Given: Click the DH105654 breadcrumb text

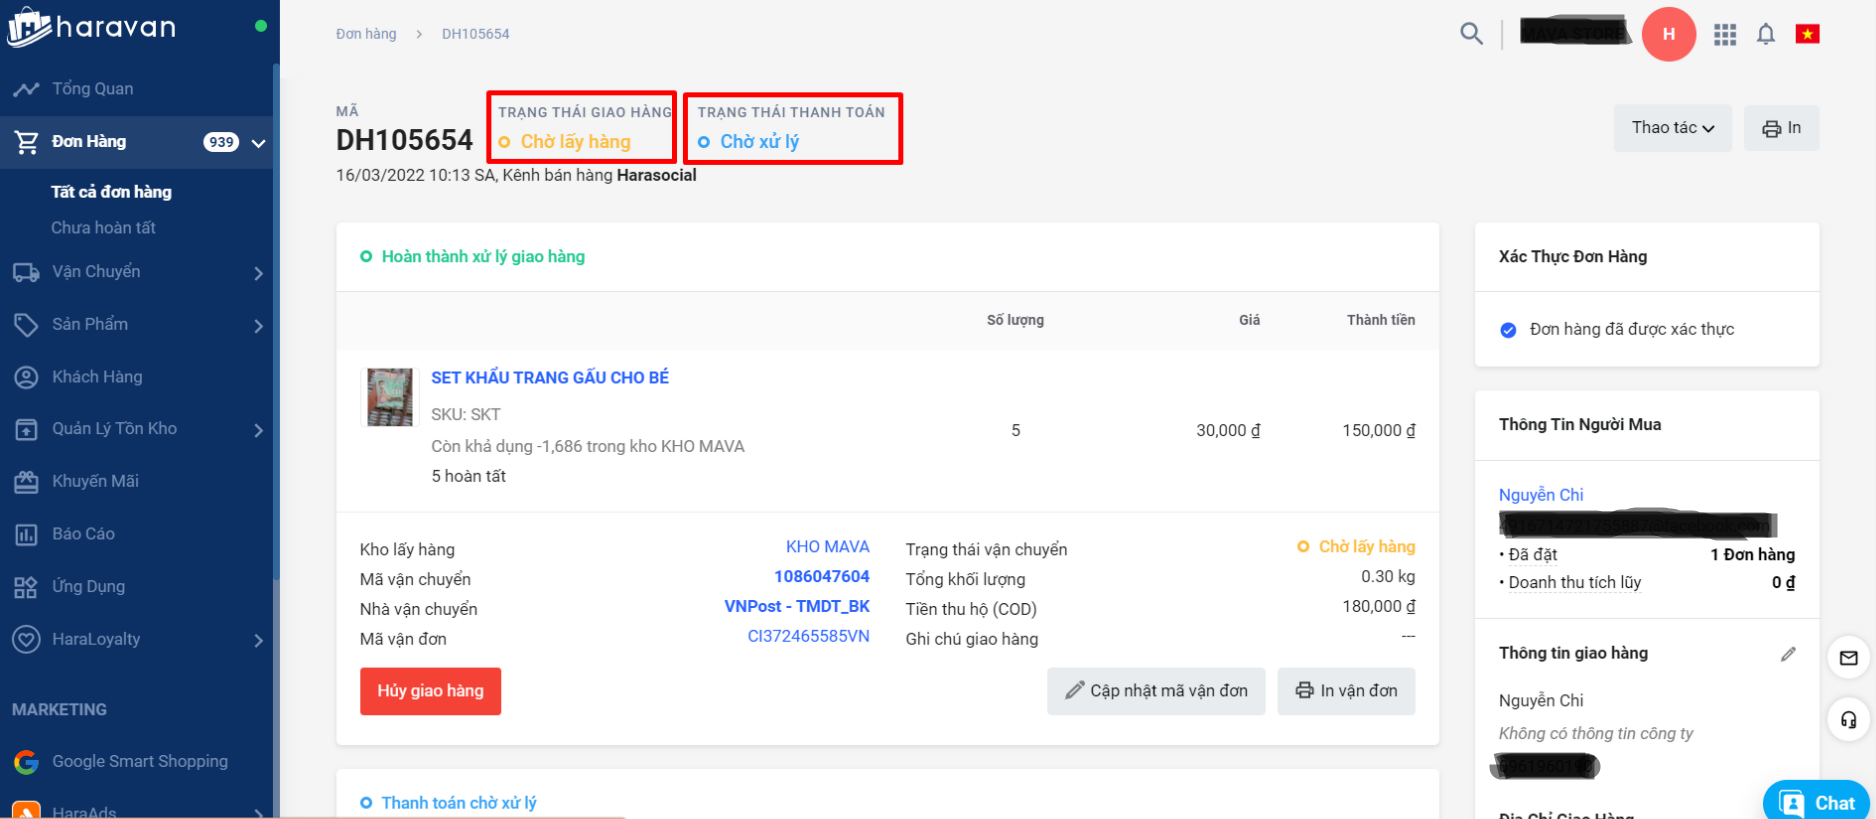Looking at the screenshot, I should pyautogui.click(x=476, y=34).
